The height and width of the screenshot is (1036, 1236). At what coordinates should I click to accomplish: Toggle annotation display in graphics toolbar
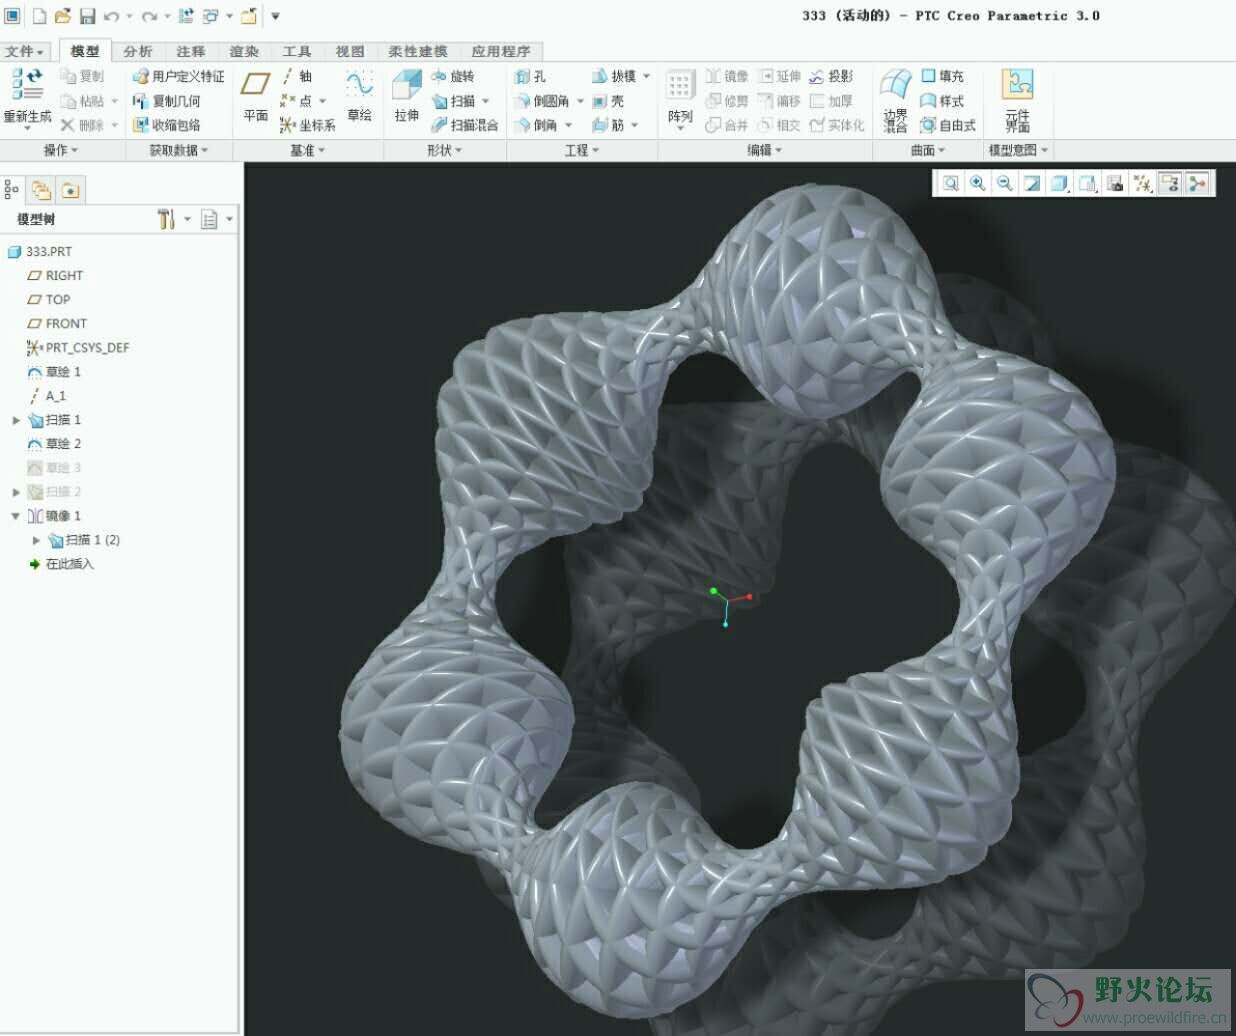(1169, 183)
